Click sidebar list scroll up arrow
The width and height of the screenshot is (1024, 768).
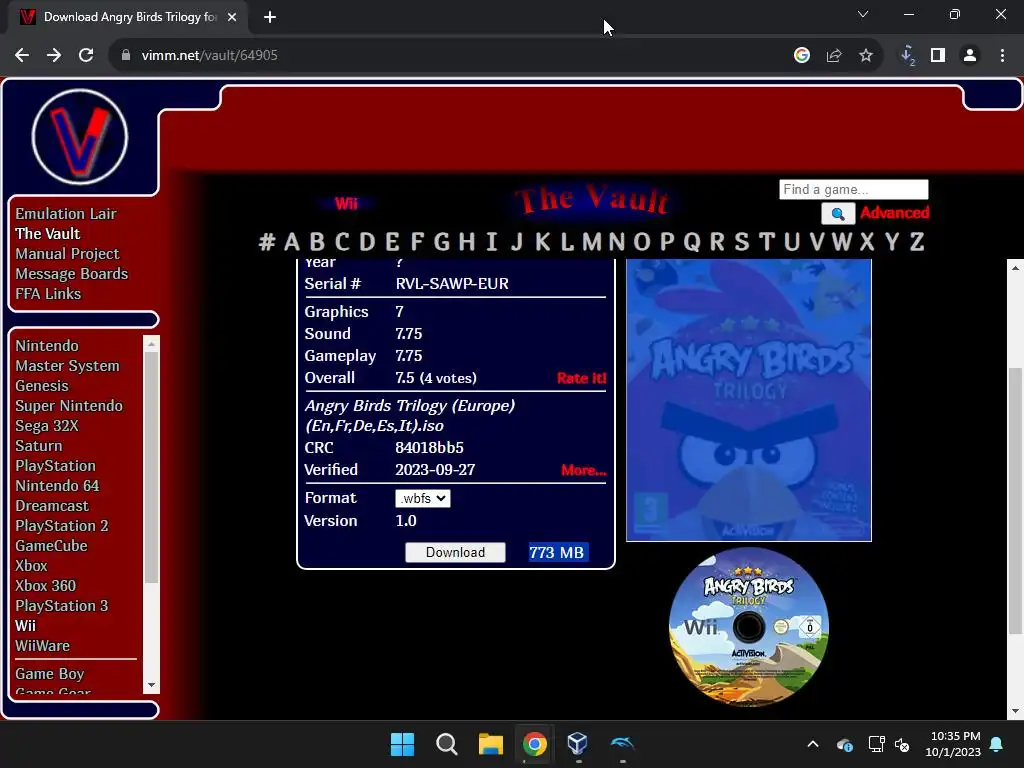coord(152,343)
